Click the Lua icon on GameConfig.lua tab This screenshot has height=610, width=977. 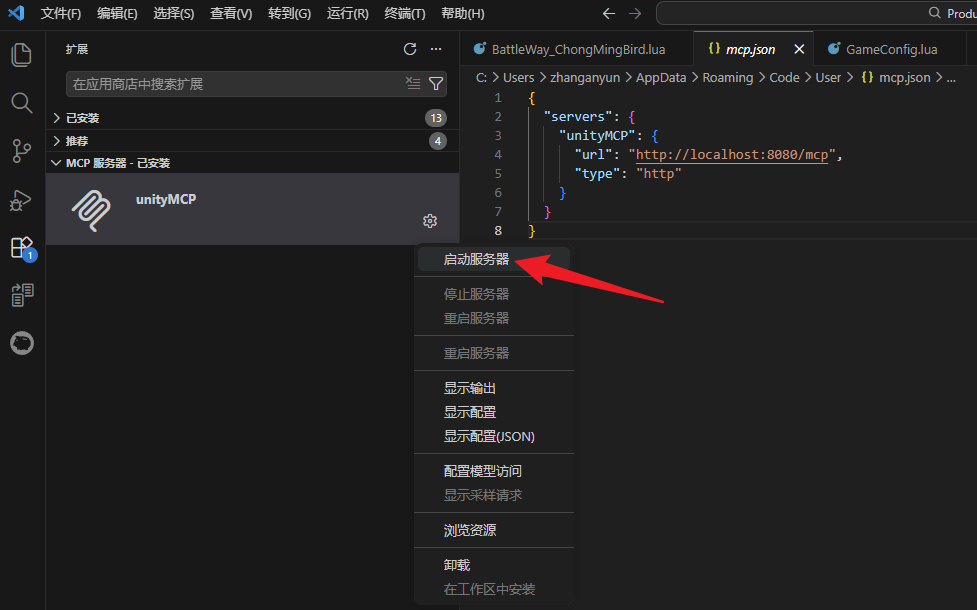(833, 49)
